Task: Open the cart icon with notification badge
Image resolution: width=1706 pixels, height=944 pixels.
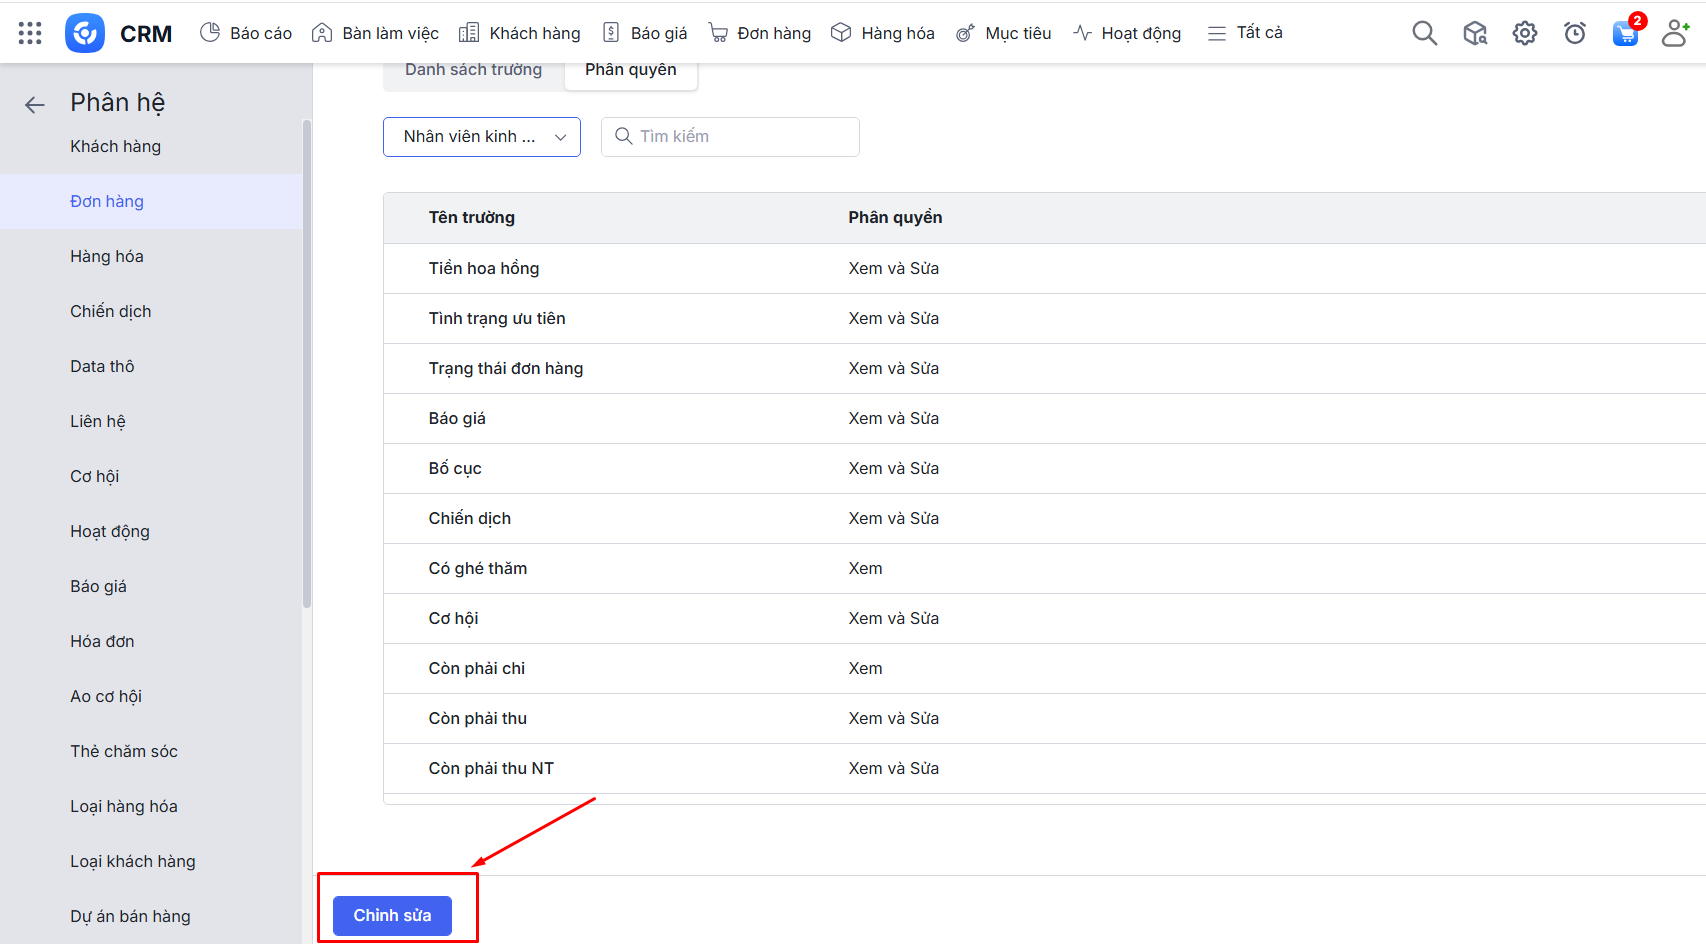Action: click(1625, 33)
